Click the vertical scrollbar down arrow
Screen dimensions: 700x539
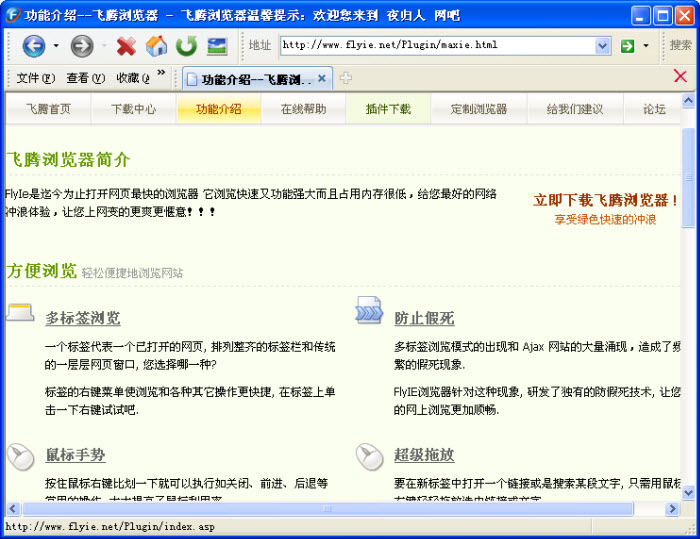688,493
